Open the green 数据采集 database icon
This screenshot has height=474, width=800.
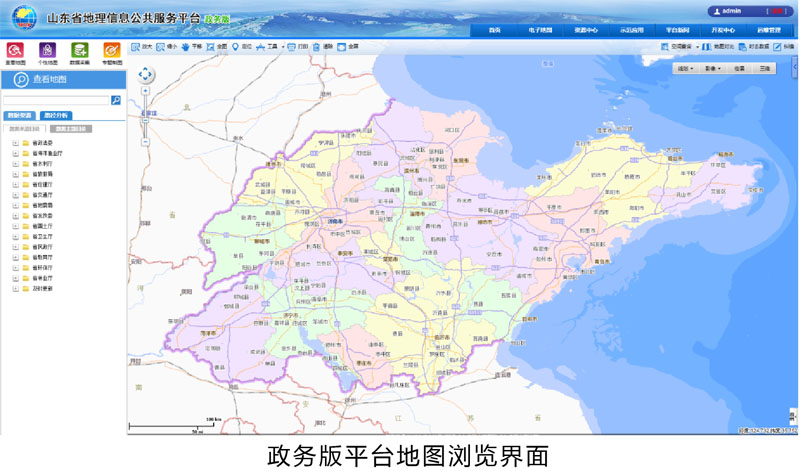pyautogui.click(x=80, y=50)
